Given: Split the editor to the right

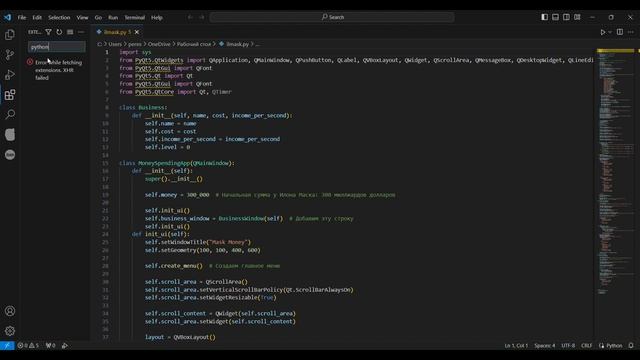Looking at the screenshot, I should (620, 32).
